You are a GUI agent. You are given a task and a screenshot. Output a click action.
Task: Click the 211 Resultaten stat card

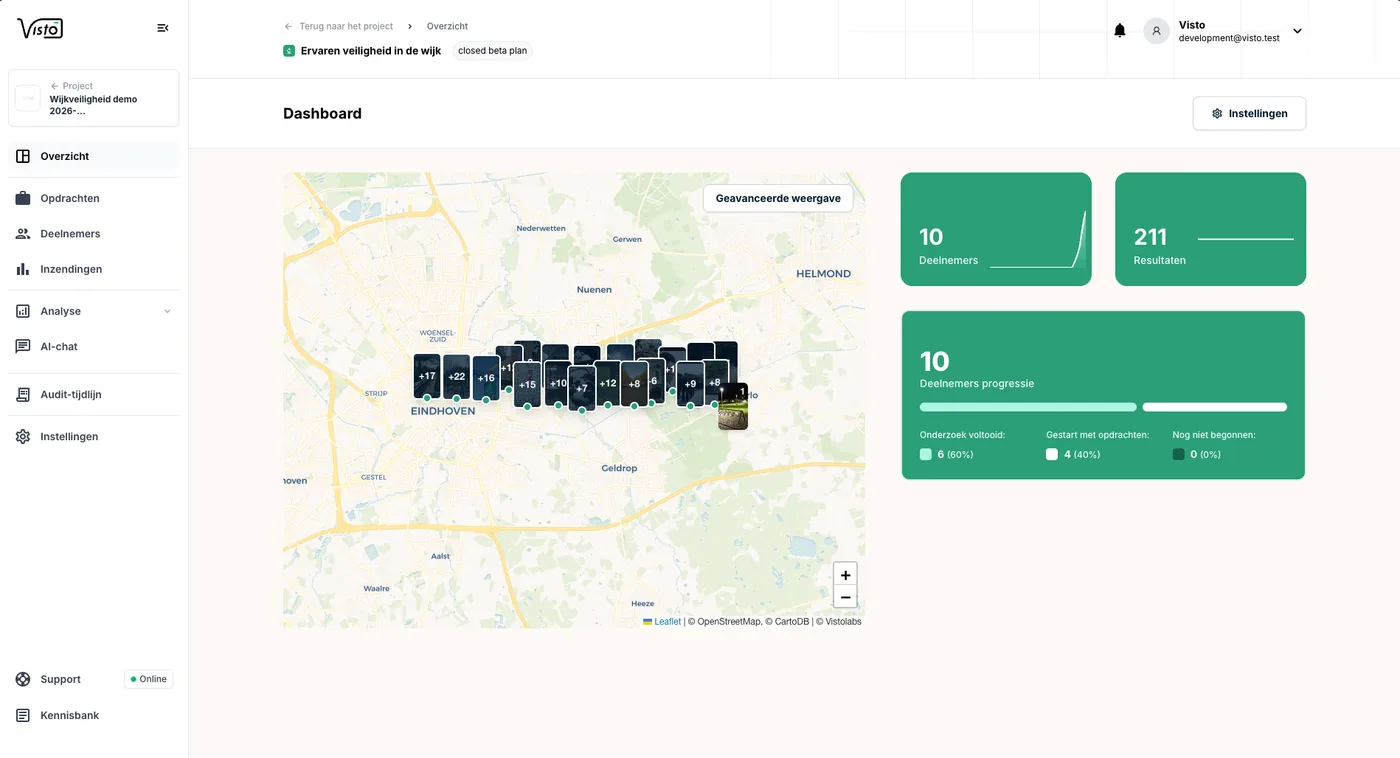(1210, 229)
